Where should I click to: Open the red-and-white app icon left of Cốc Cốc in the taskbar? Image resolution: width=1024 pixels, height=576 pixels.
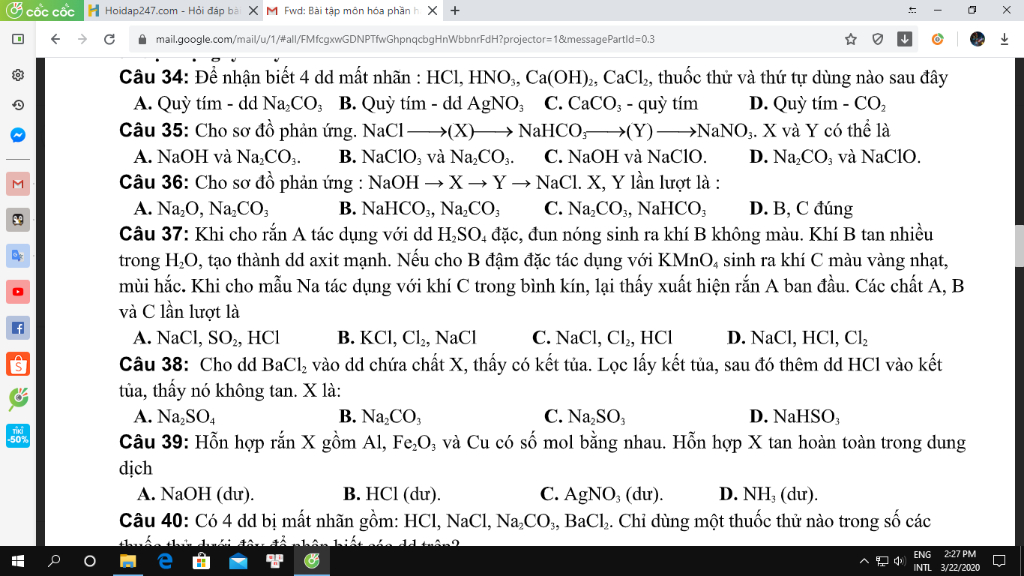[275, 561]
